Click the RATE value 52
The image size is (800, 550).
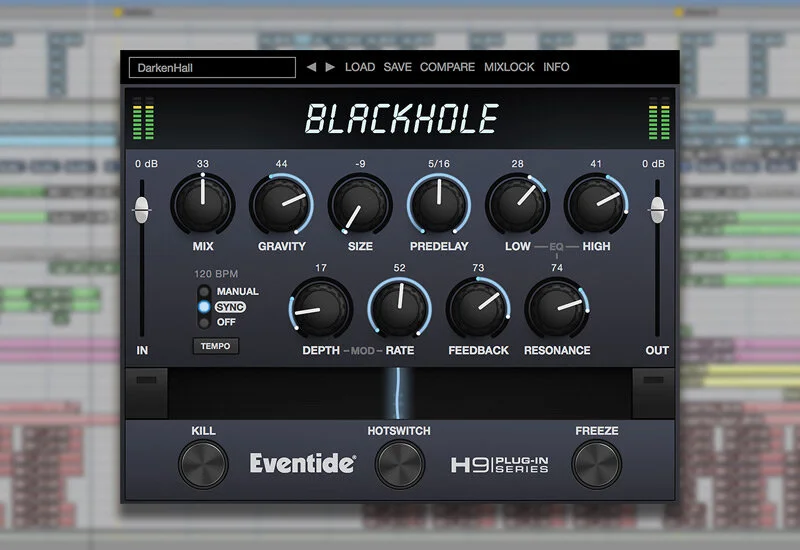[x=399, y=268]
